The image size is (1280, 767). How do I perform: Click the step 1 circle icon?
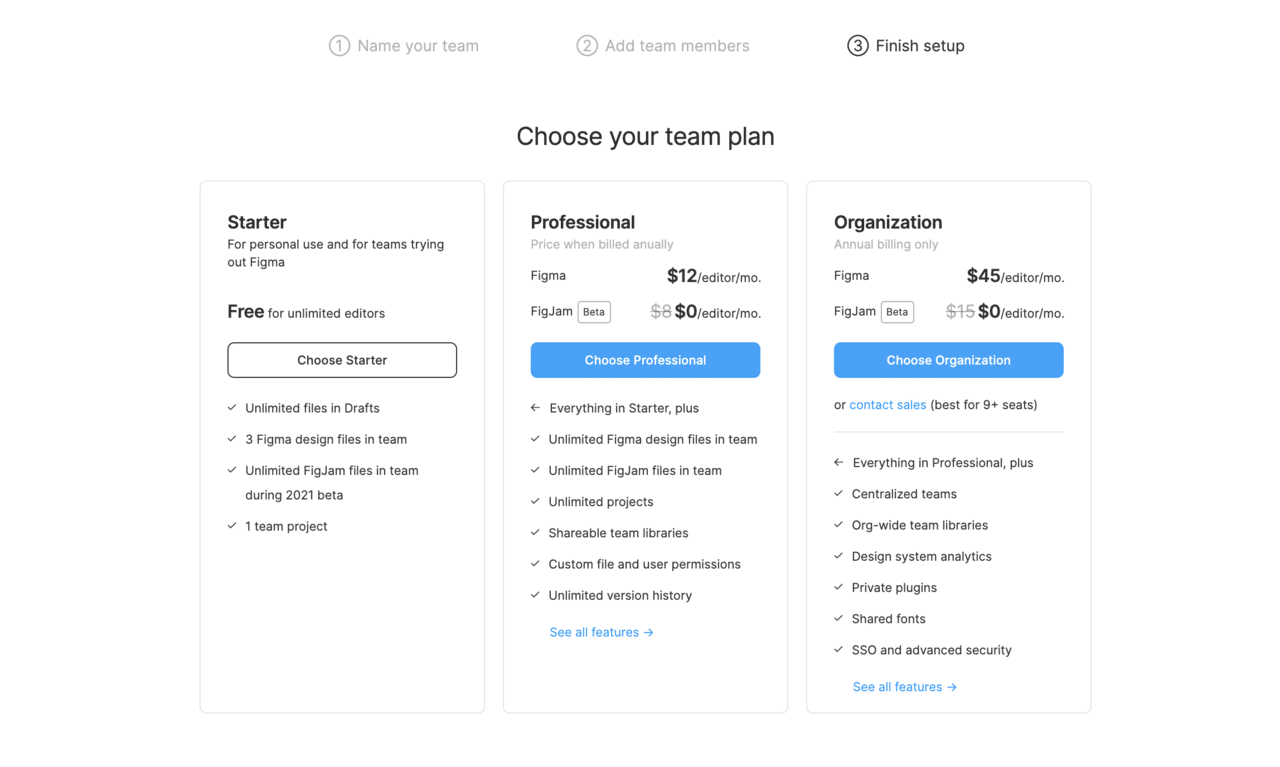tap(339, 46)
